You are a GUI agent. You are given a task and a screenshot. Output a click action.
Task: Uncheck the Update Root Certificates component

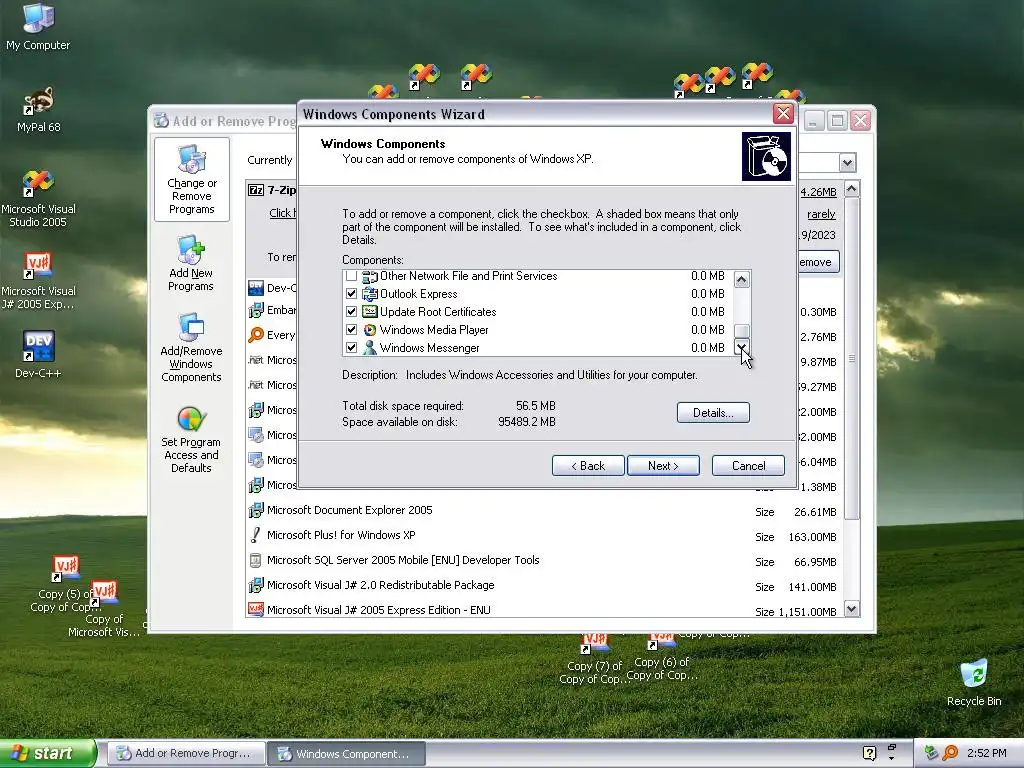click(x=351, y=312)
